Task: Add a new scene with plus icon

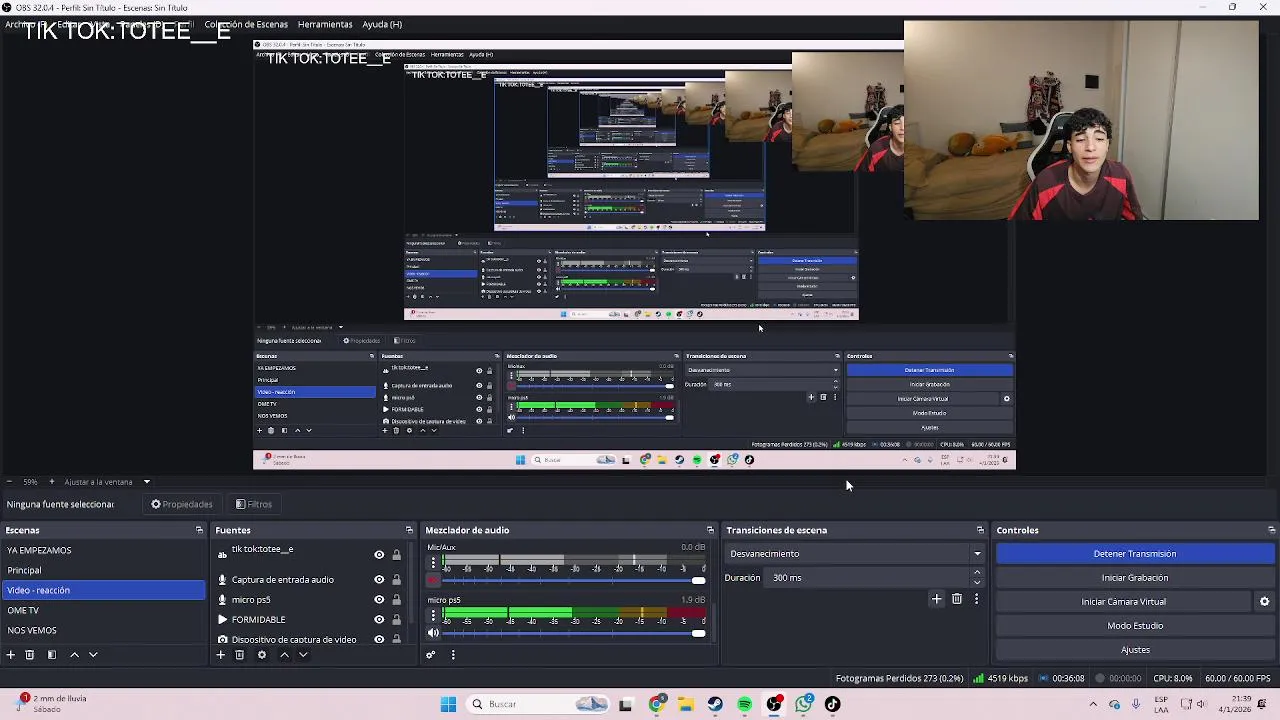Action: point(11,655)
